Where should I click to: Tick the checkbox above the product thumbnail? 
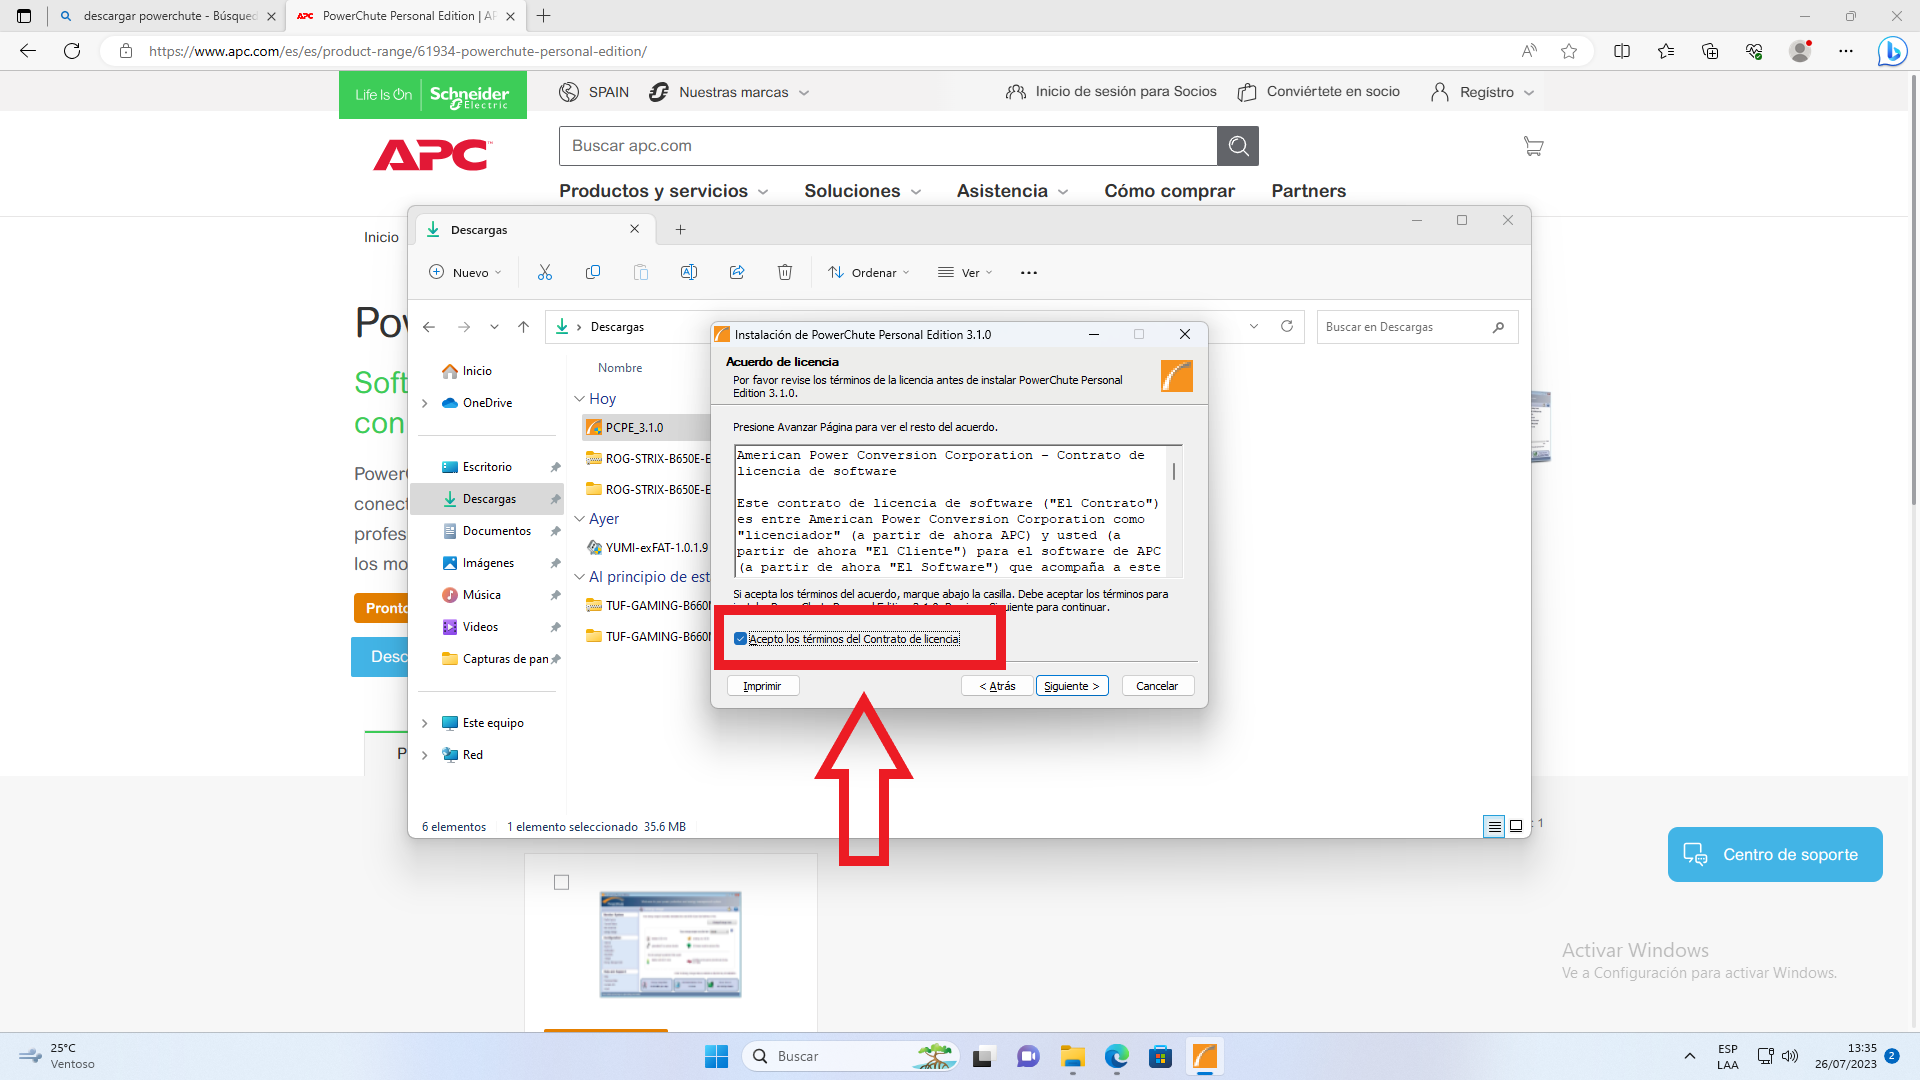tap(562, 882)
